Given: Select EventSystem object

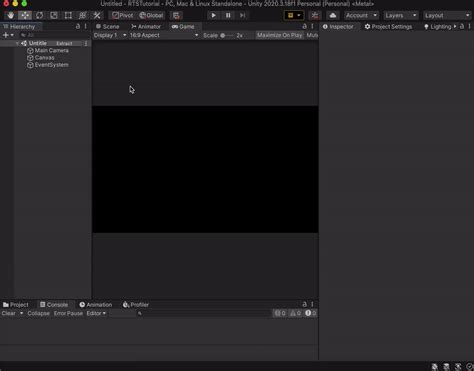Looking at the screenshot, I should click(48, 65).
